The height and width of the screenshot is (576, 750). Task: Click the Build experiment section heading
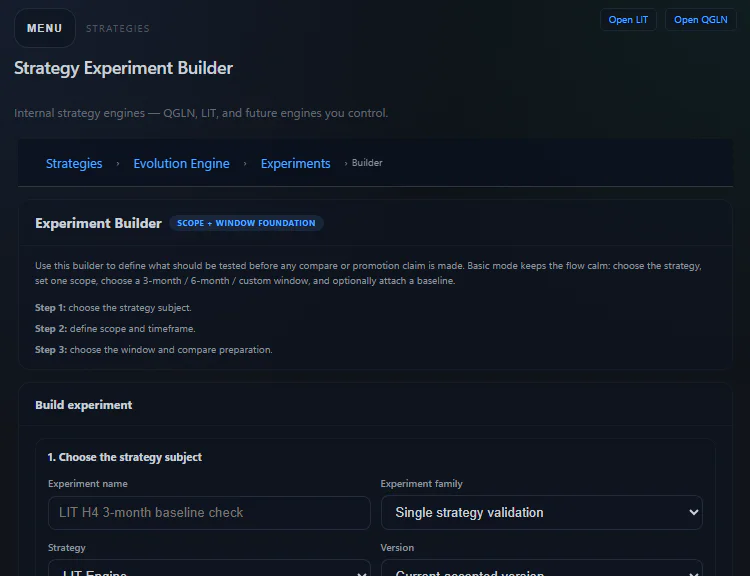click(83, 405)
